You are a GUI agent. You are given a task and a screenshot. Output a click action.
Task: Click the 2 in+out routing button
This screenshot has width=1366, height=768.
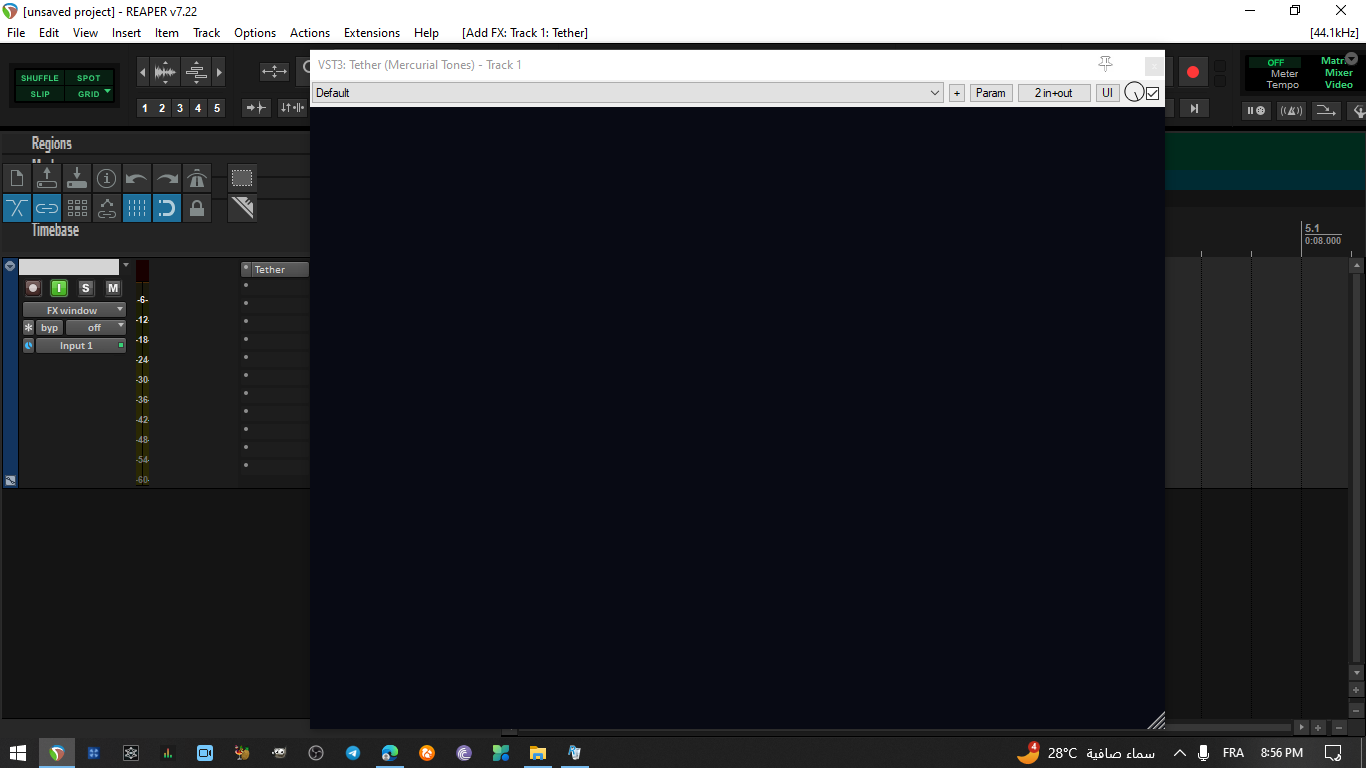pyautogui.click(x=1054, y=93)
